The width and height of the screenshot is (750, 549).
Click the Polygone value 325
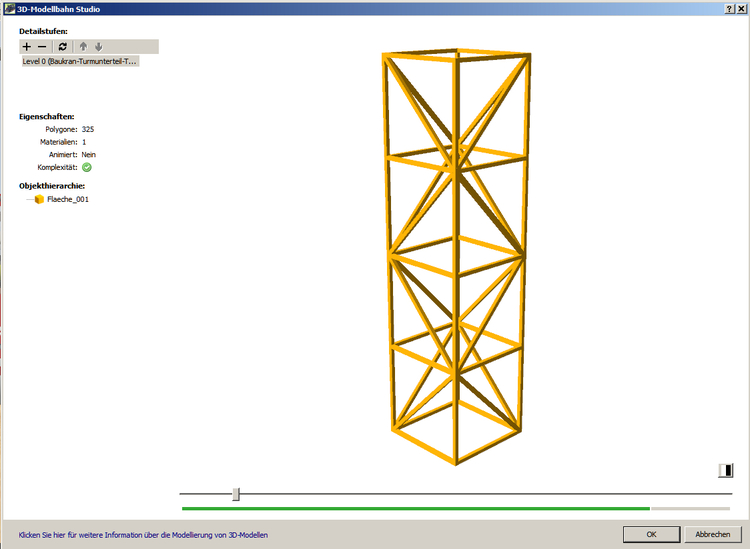point(88,129)
